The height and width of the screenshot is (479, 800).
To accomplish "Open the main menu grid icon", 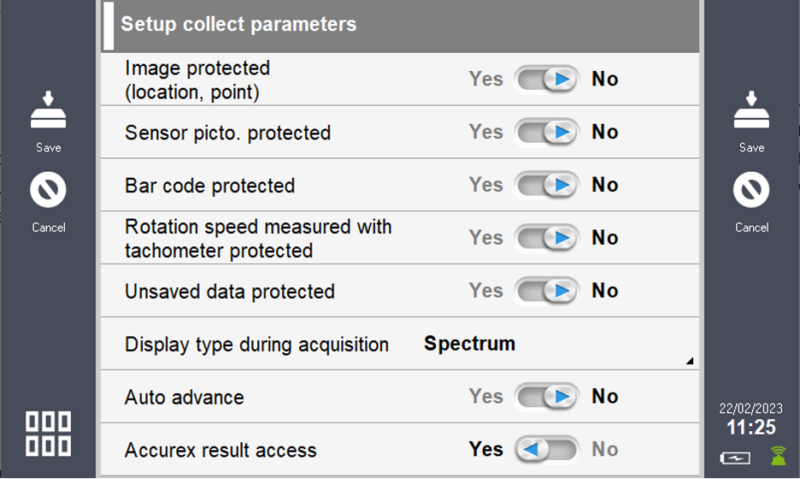I will coord(47,433).
